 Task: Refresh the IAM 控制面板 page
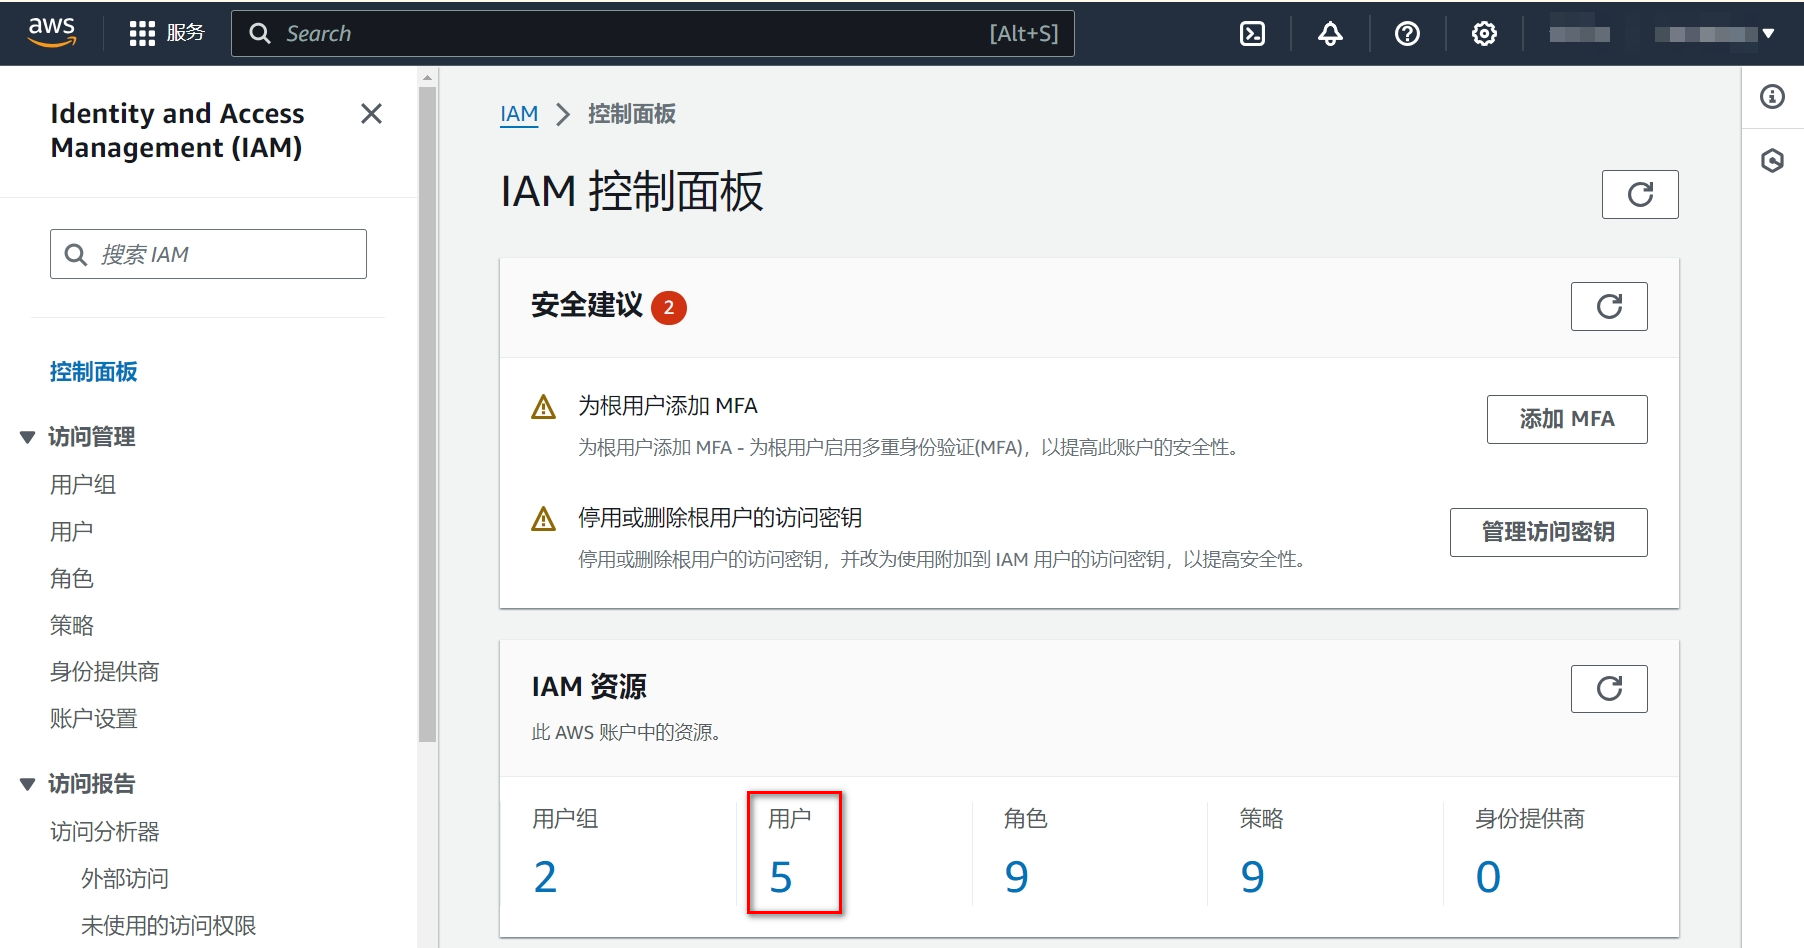pyautogui.click(x=1640, y=194)
